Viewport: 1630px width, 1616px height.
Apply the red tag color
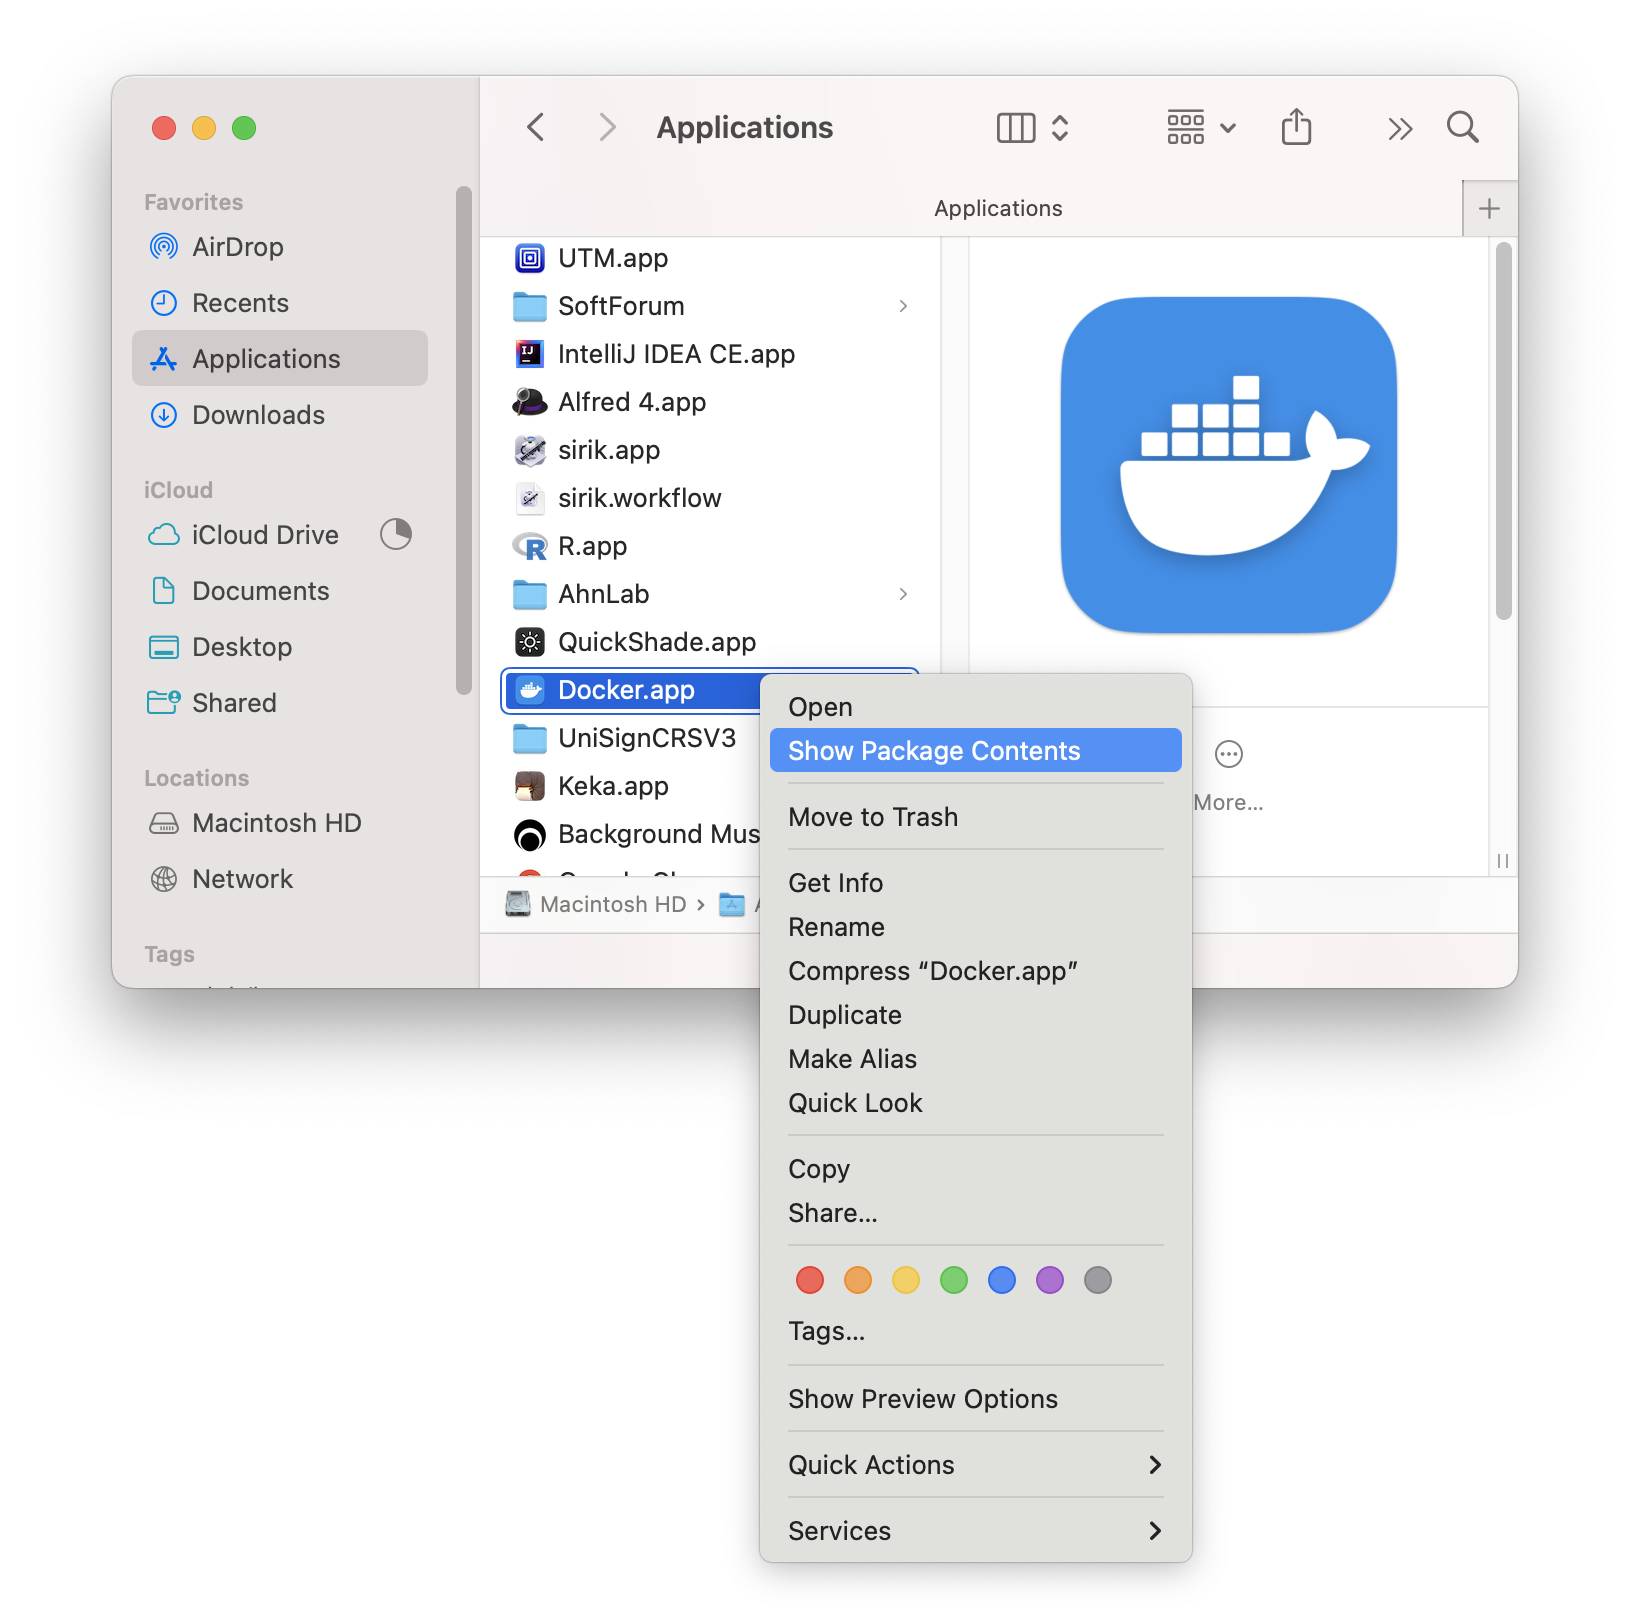click(810, 1280)
